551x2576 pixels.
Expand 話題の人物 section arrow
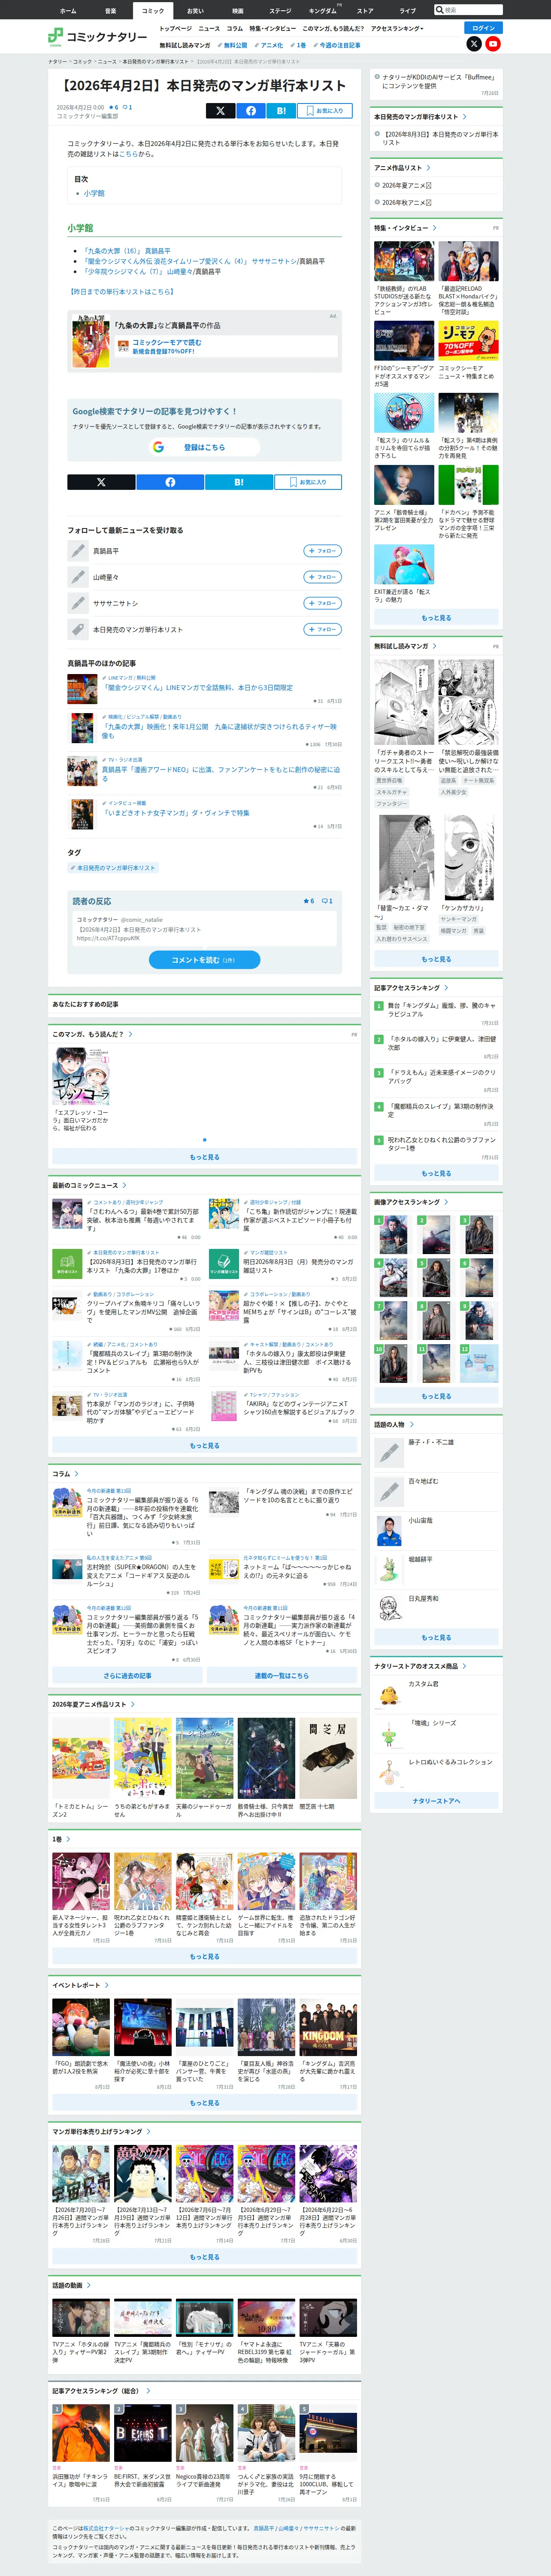(x=411, y=1424)
